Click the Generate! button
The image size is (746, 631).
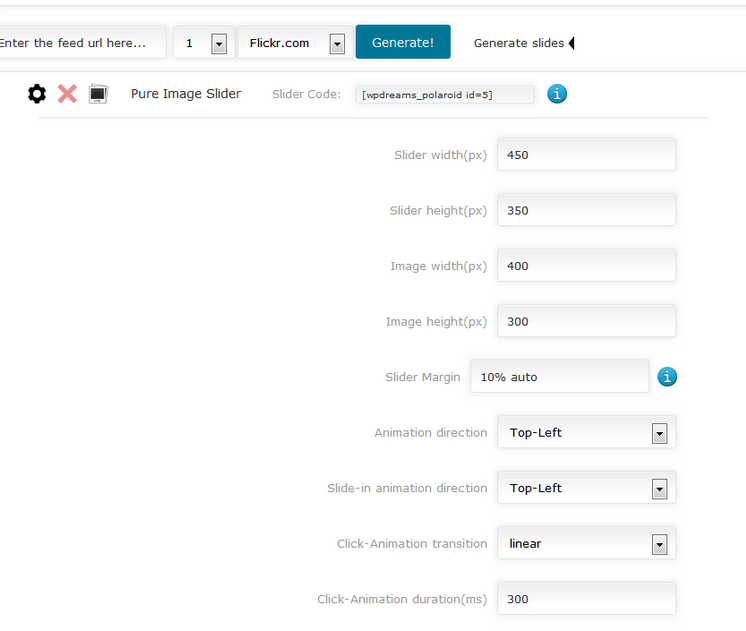403,42
